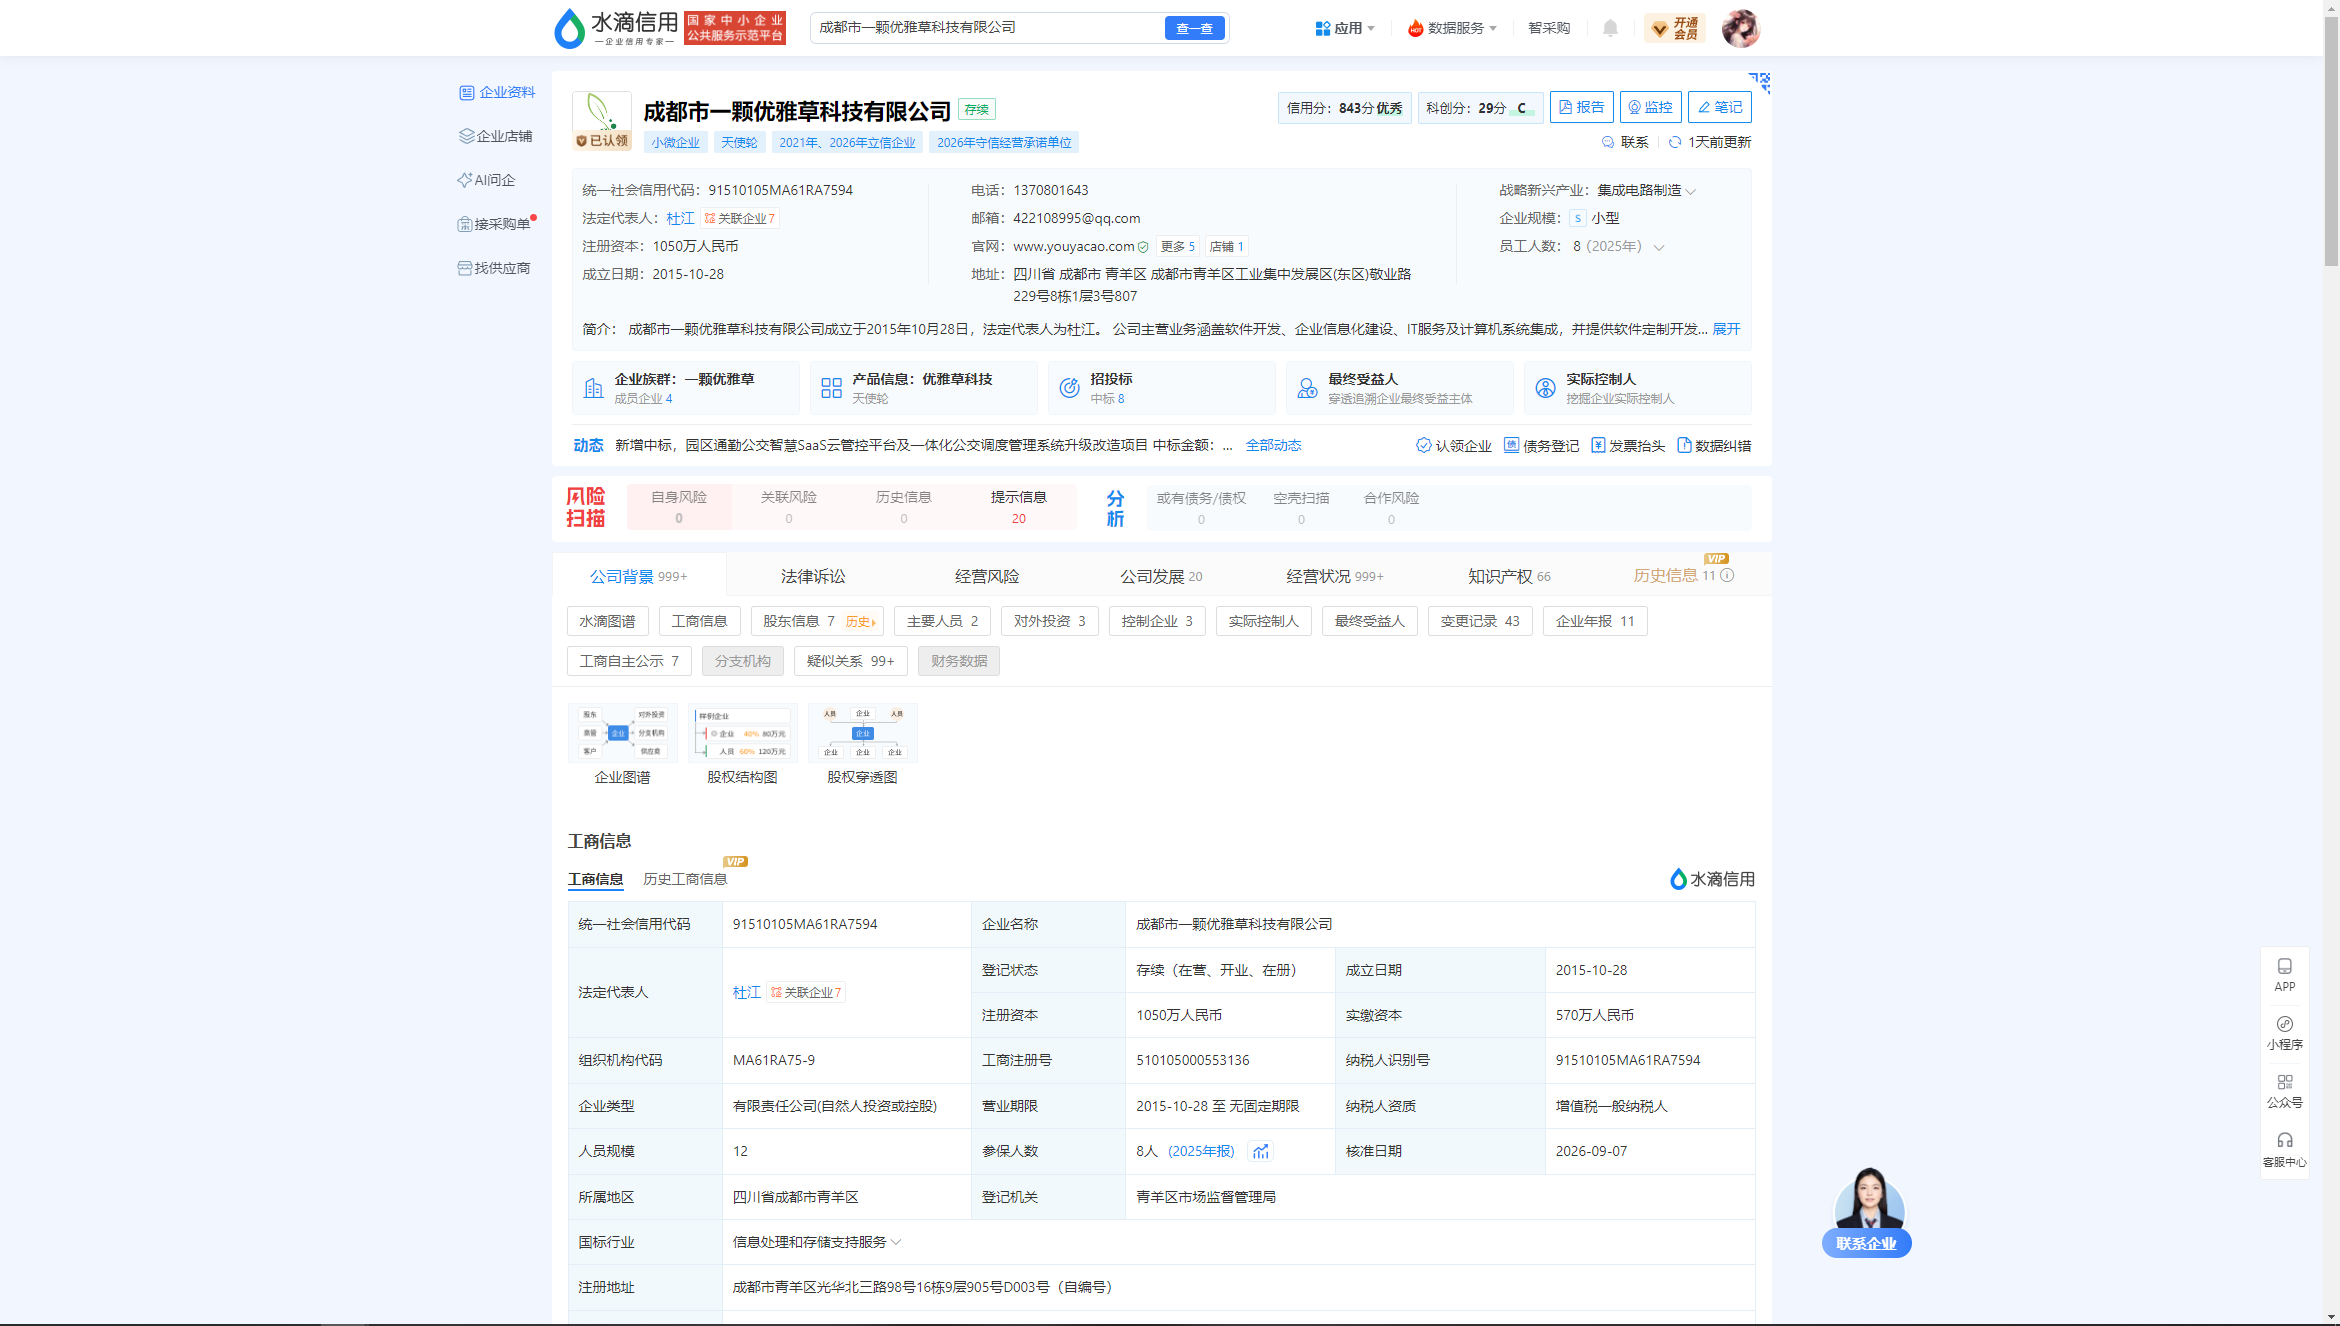The image size is (2340, 1326).
Task: Expand the 应用 dropdown menu
Action: 1346,28
